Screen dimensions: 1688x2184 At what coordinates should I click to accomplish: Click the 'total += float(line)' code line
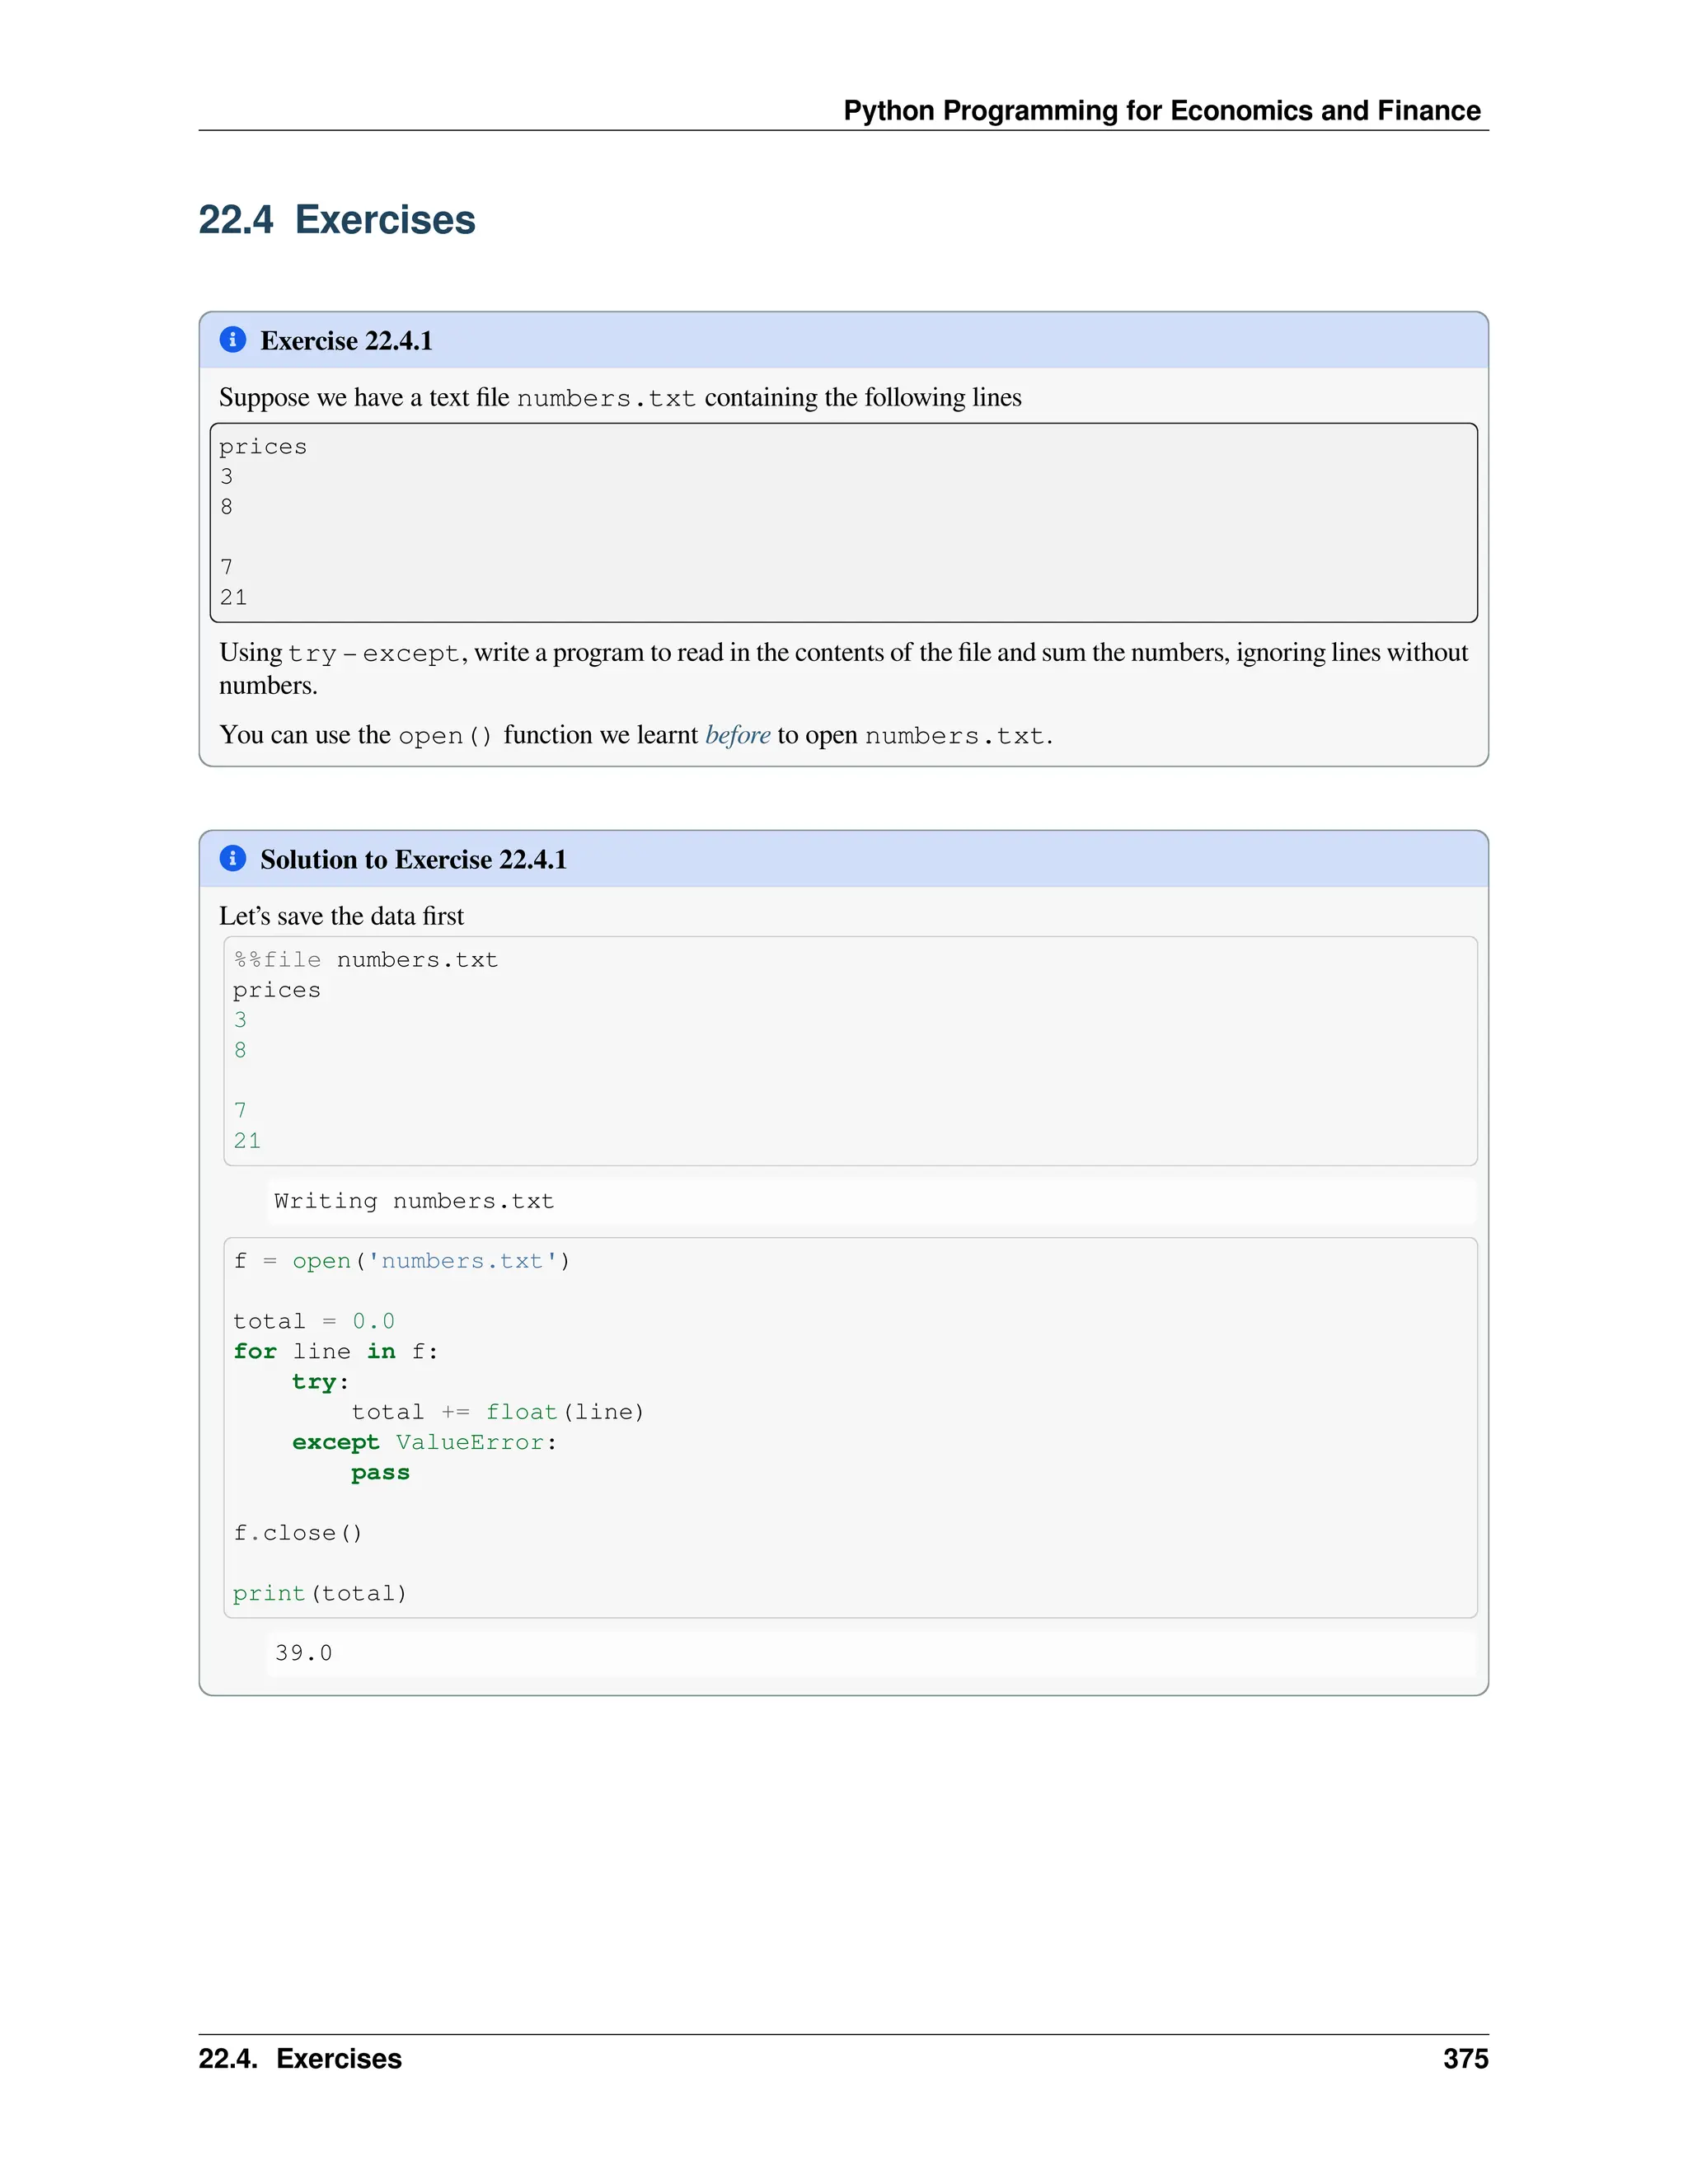(x=497, y=1412)
